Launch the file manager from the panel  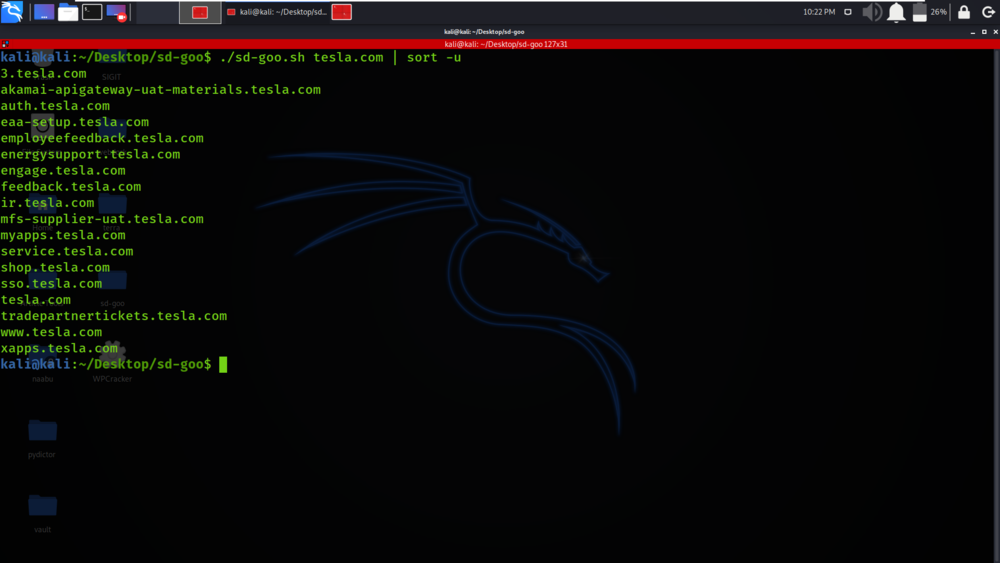[68, 12]
